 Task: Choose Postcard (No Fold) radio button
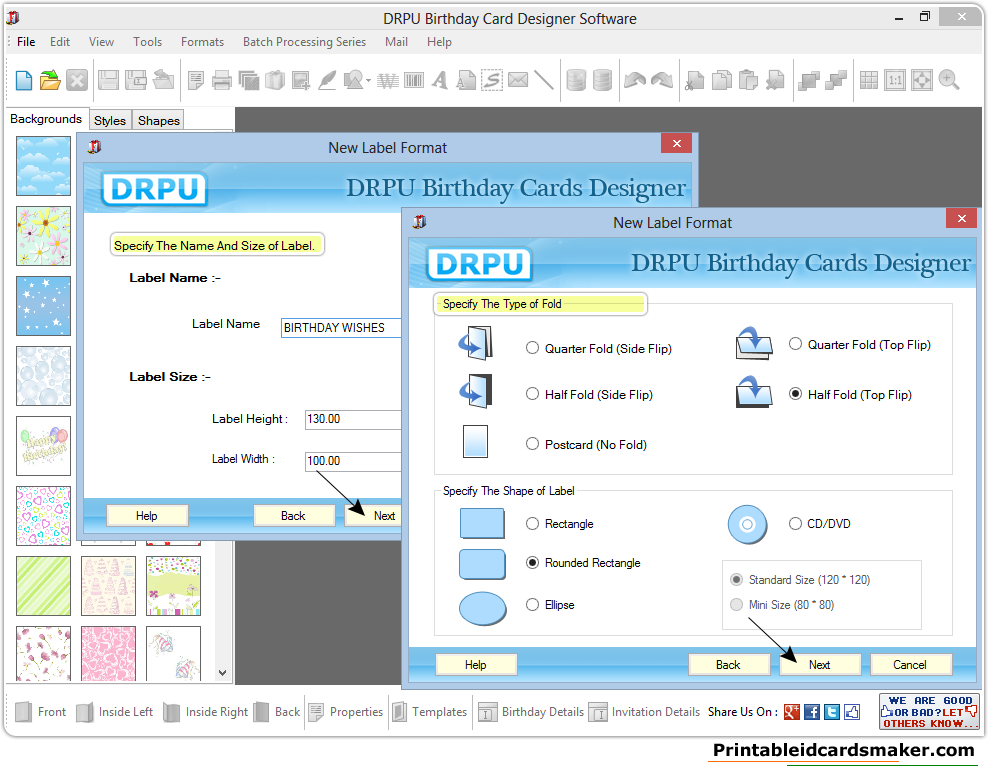point(532,444)
